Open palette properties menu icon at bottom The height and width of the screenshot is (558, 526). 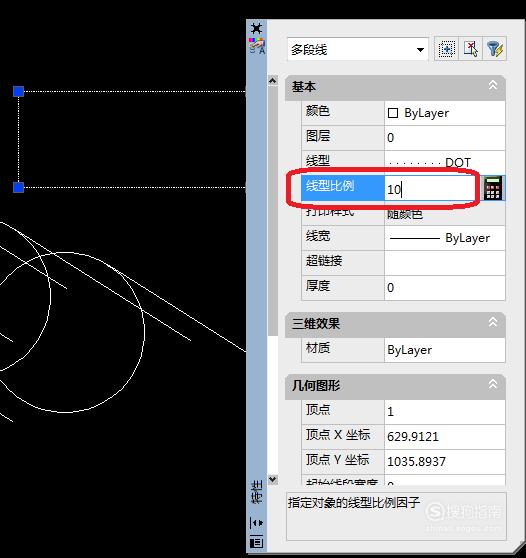click(256, 542)
